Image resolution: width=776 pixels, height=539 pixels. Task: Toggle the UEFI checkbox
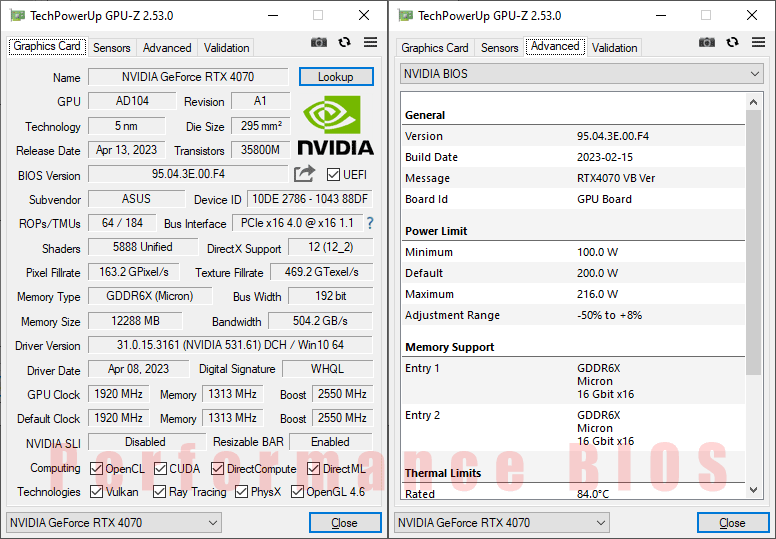(x=333, y=175)
